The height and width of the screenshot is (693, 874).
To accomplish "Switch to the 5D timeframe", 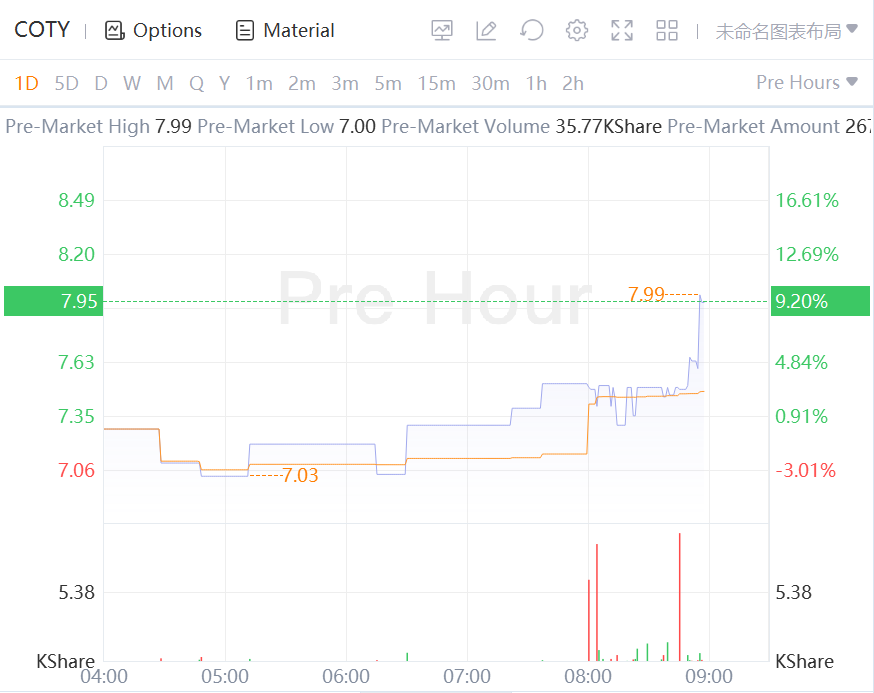I will point(66,83).
